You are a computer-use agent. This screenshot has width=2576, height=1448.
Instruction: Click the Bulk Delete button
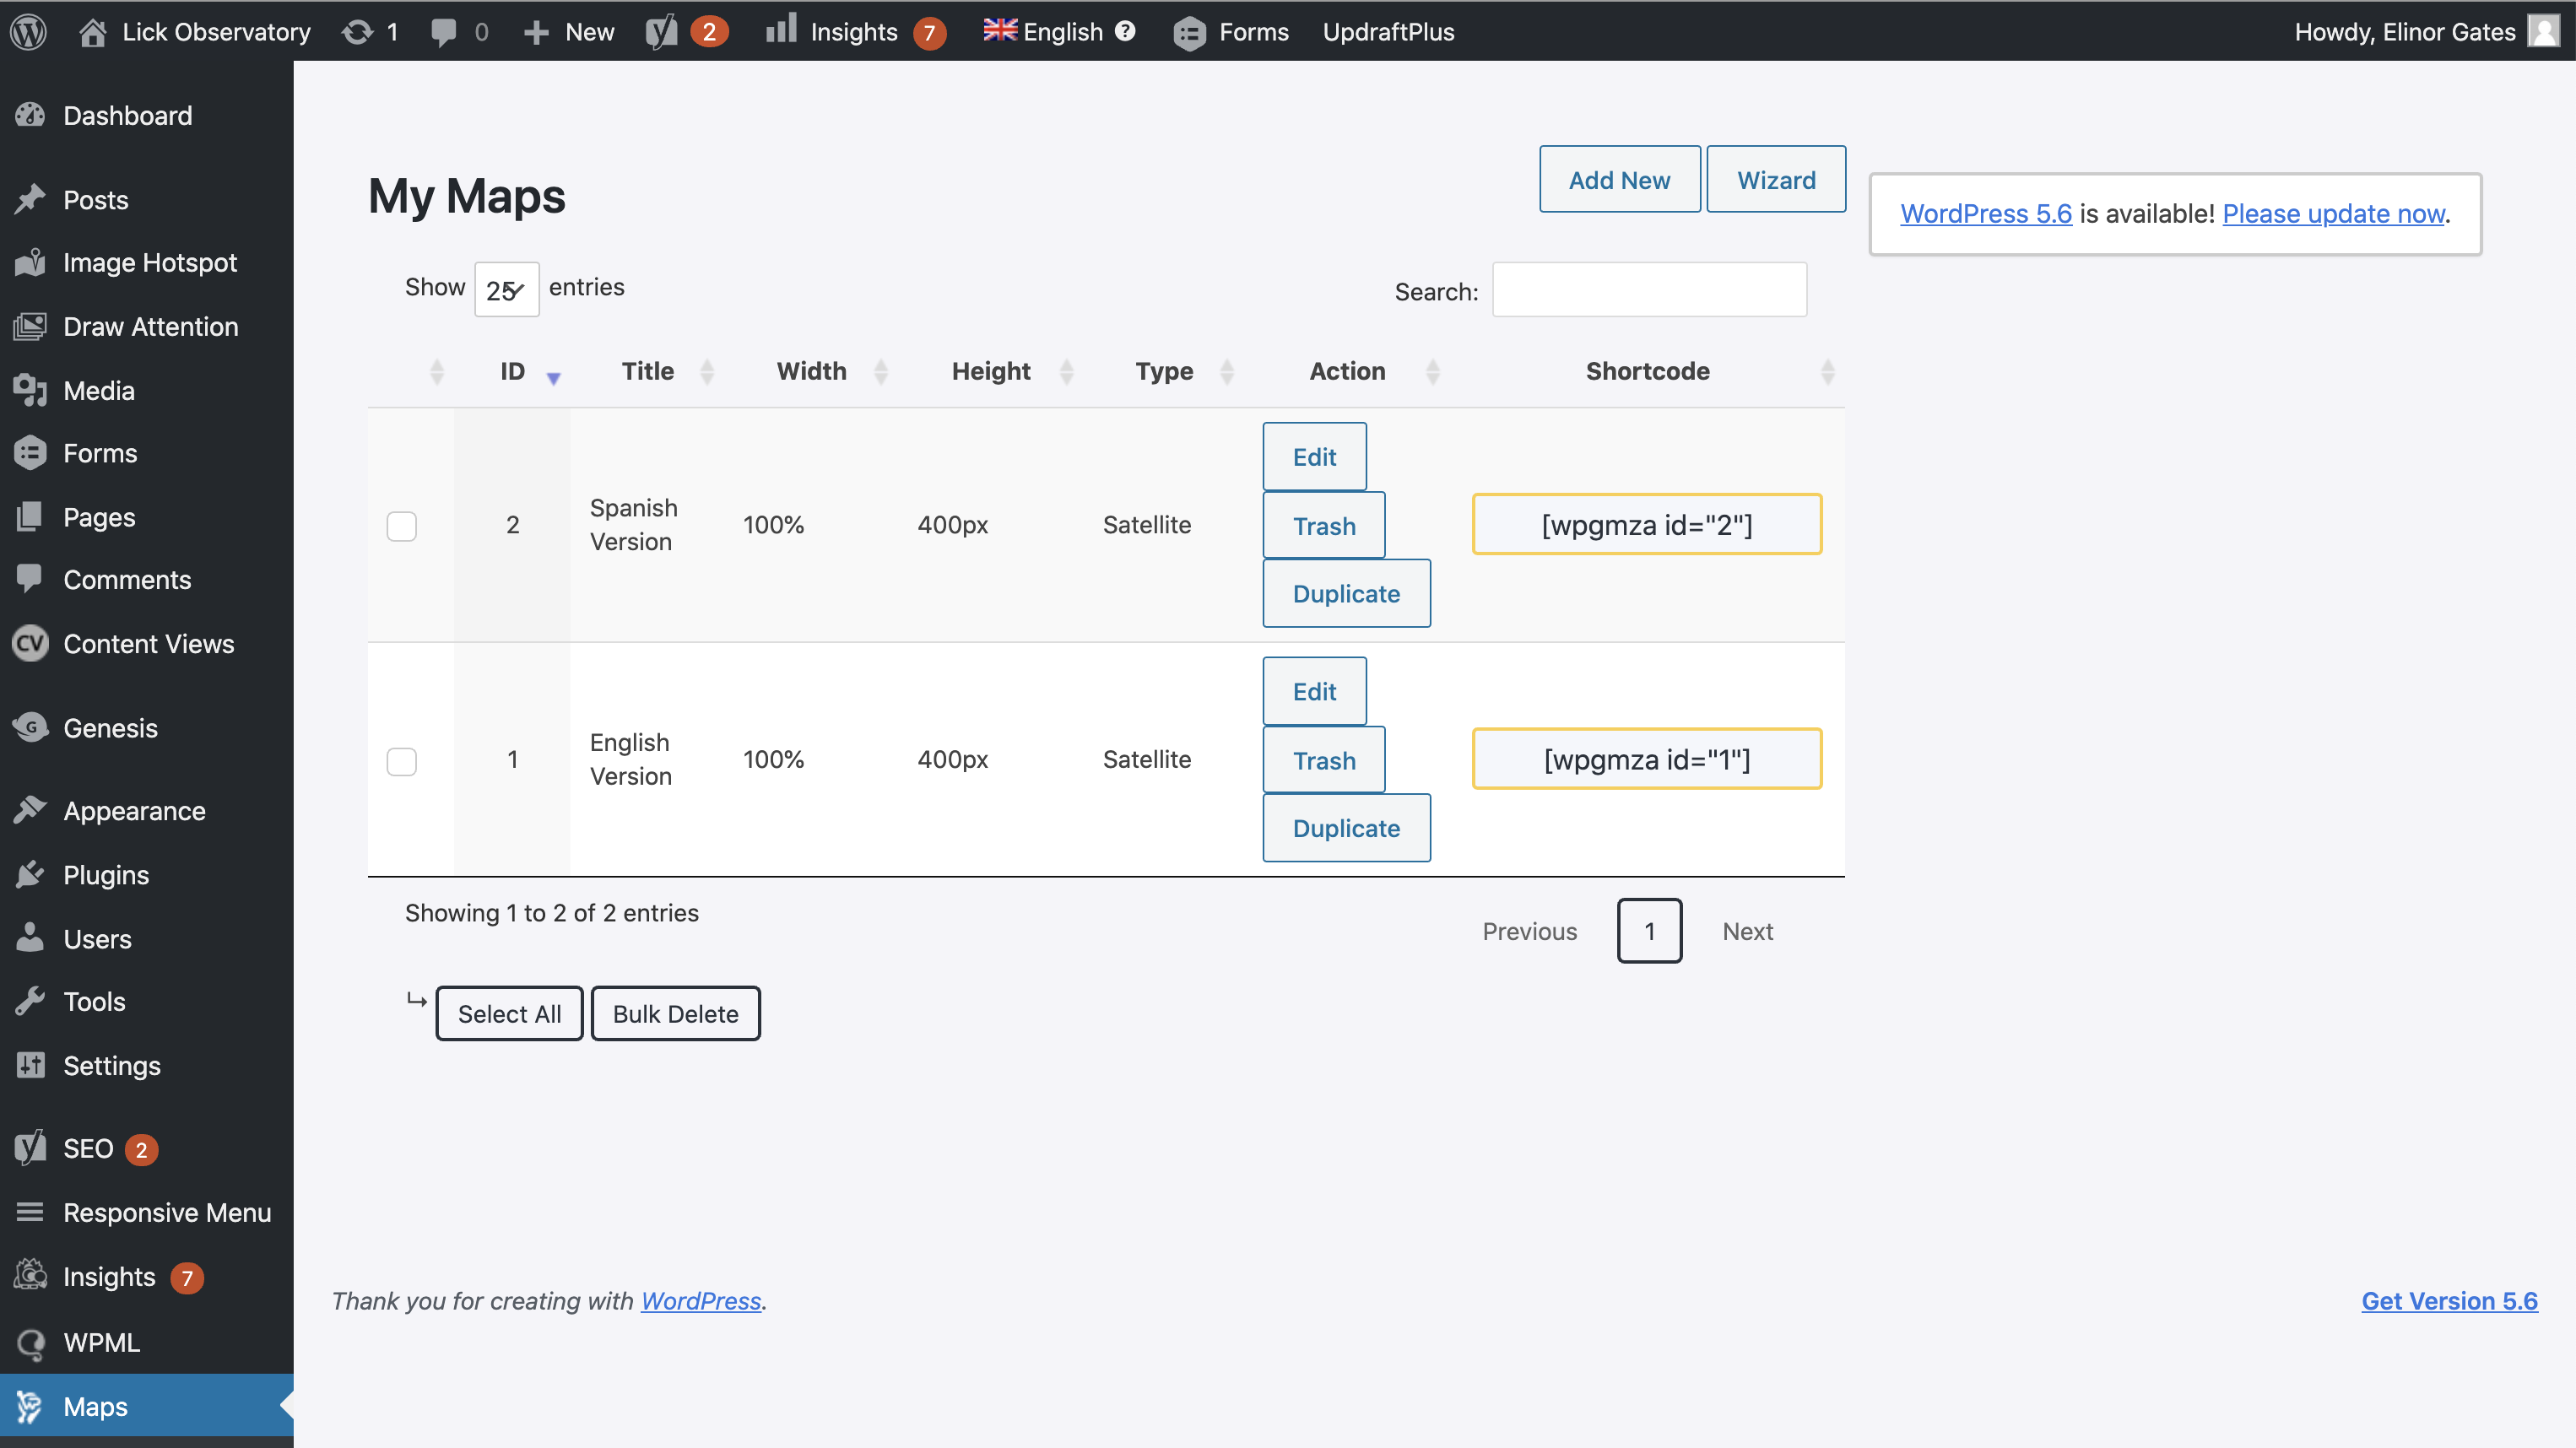coord(675,1013)
